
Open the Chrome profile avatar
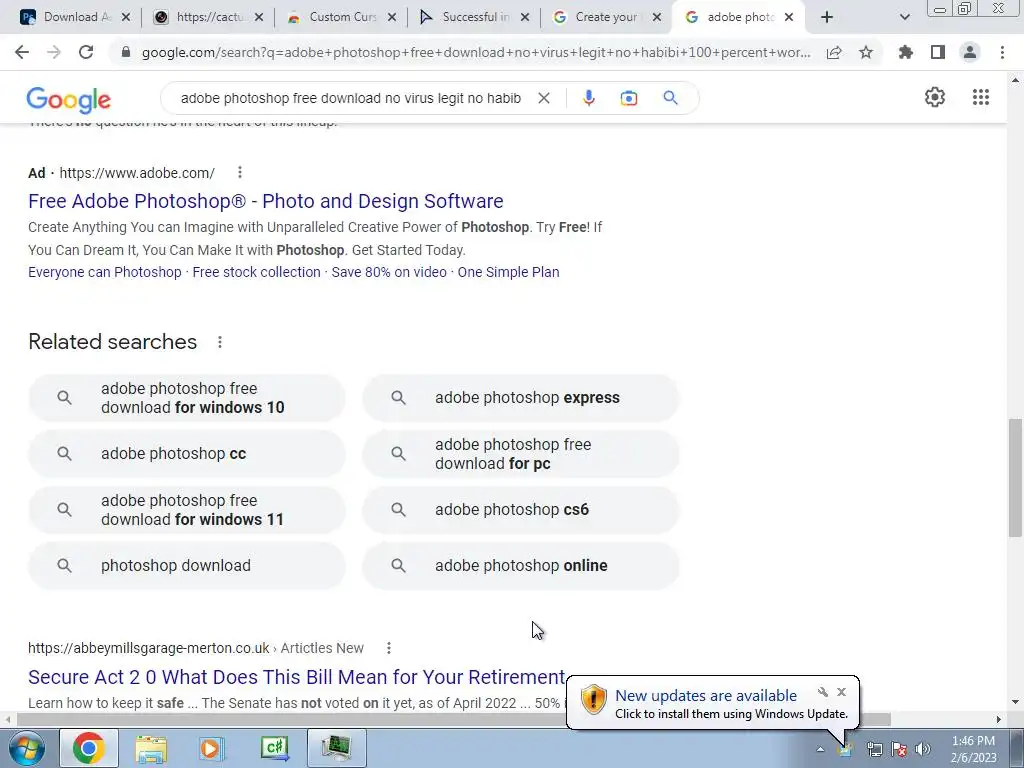point(970,52)
